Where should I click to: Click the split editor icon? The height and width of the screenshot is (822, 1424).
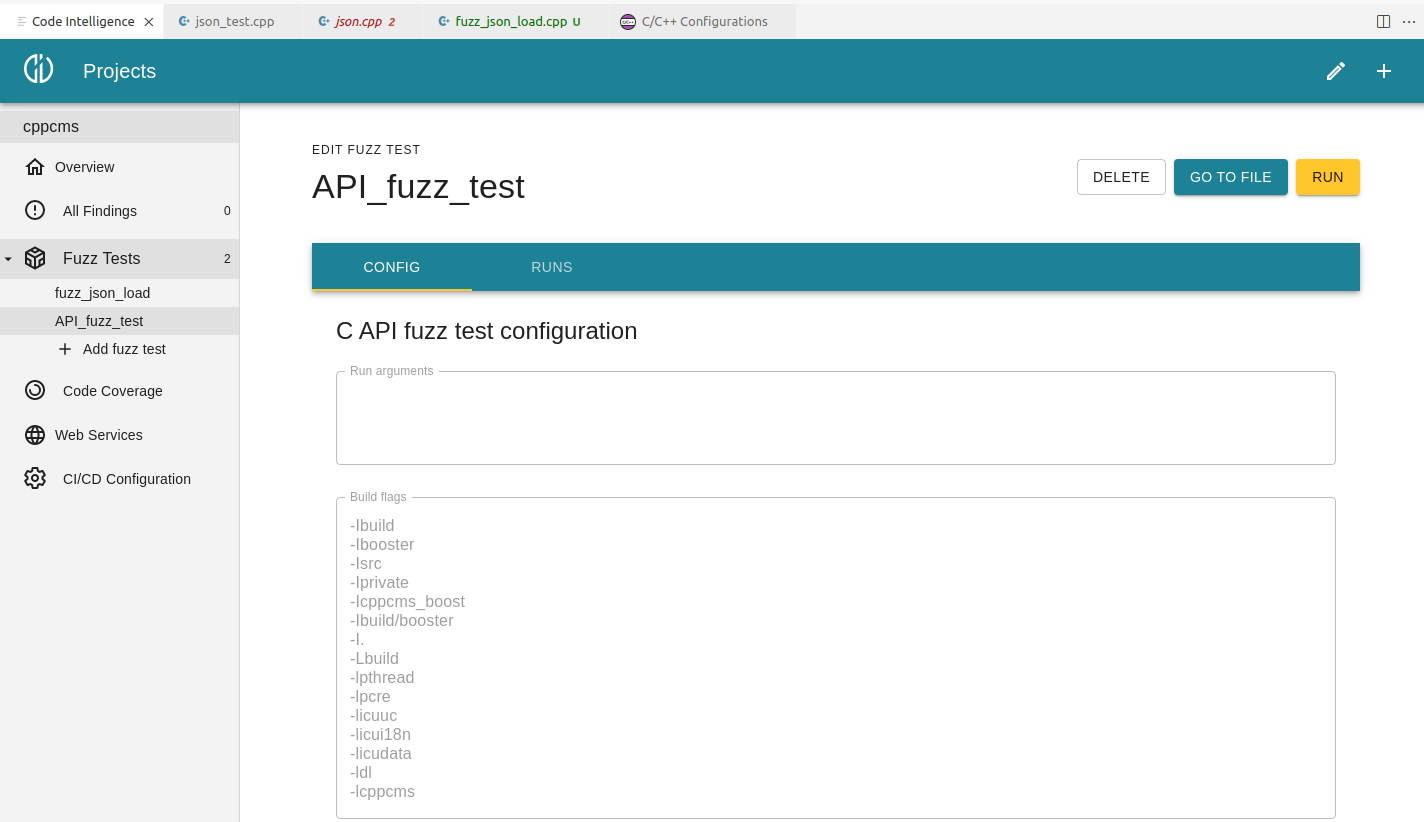point(1384,21)
